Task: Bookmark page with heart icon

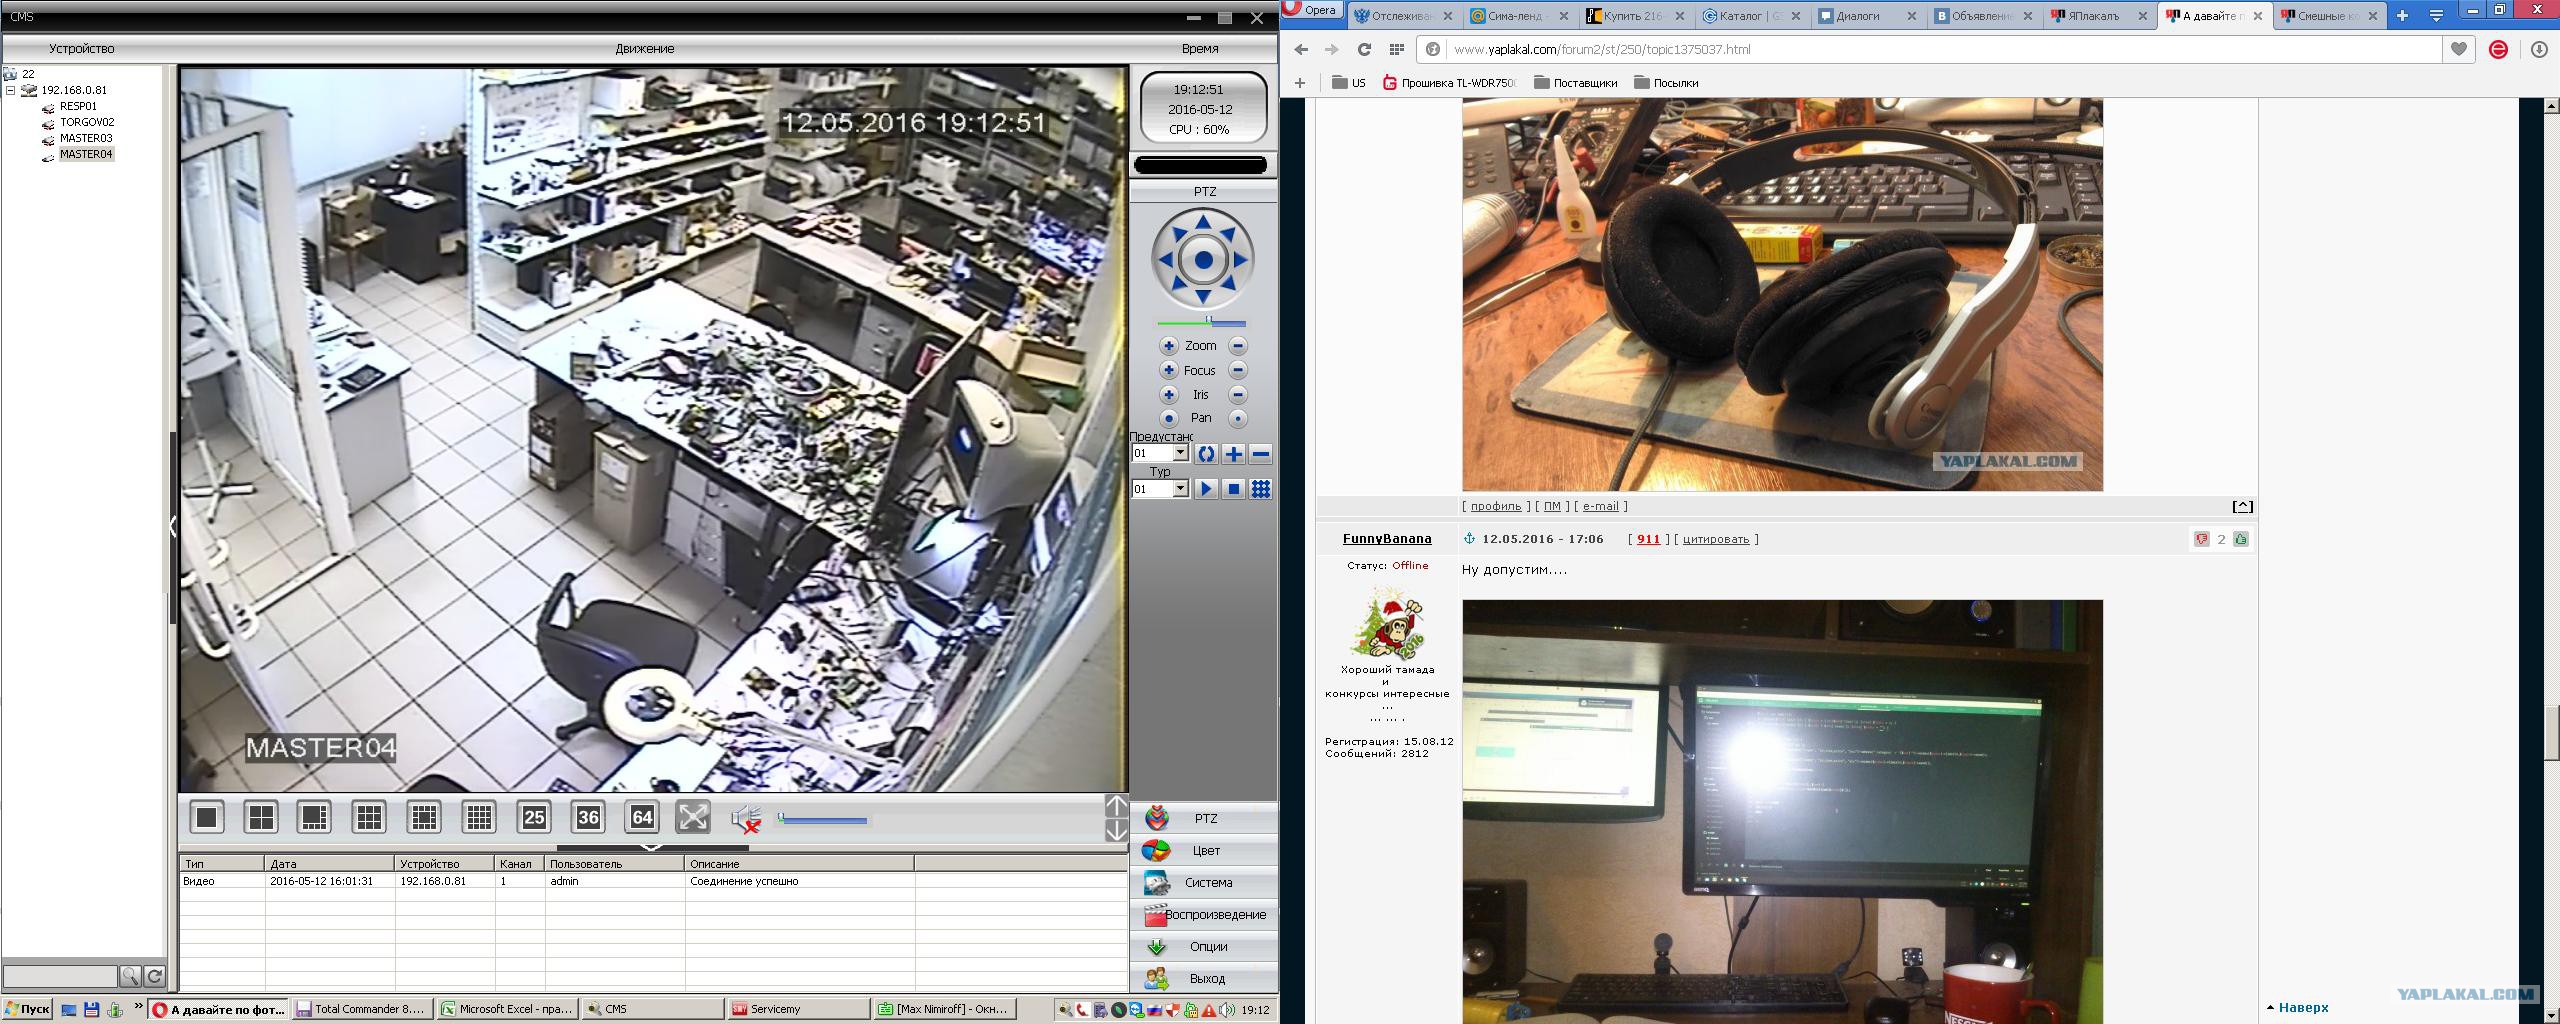Action: point(2459,49)
